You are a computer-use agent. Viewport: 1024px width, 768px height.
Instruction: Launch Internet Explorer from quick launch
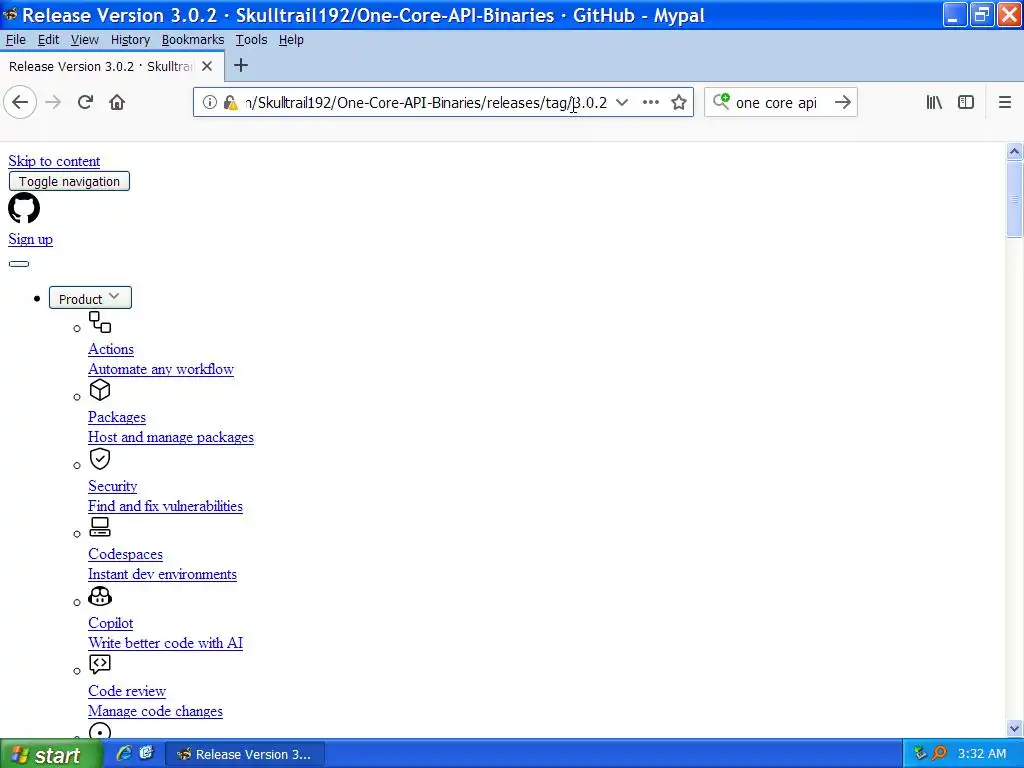click(x=123, y=754)
